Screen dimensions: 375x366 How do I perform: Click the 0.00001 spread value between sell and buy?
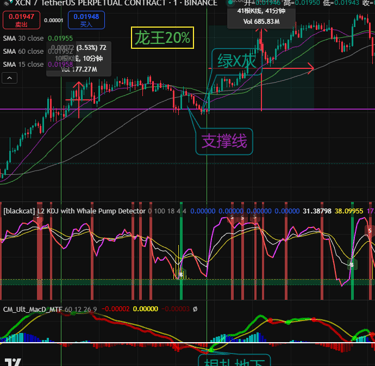click(x=54, y=20)
